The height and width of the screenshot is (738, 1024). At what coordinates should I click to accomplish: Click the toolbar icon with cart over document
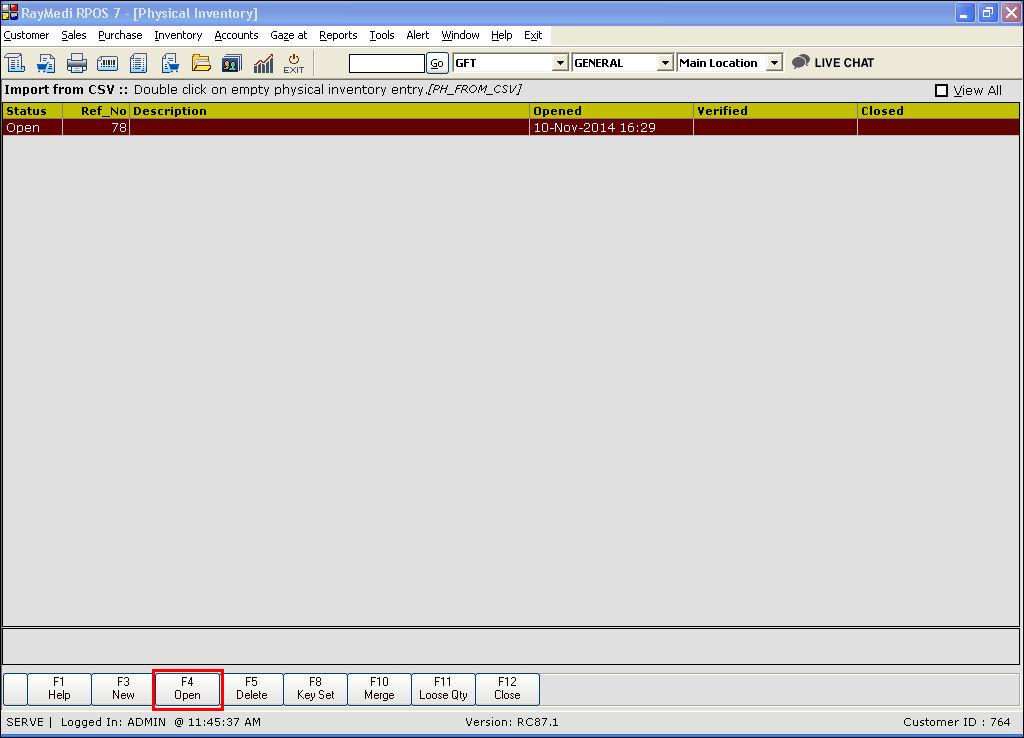46,63
